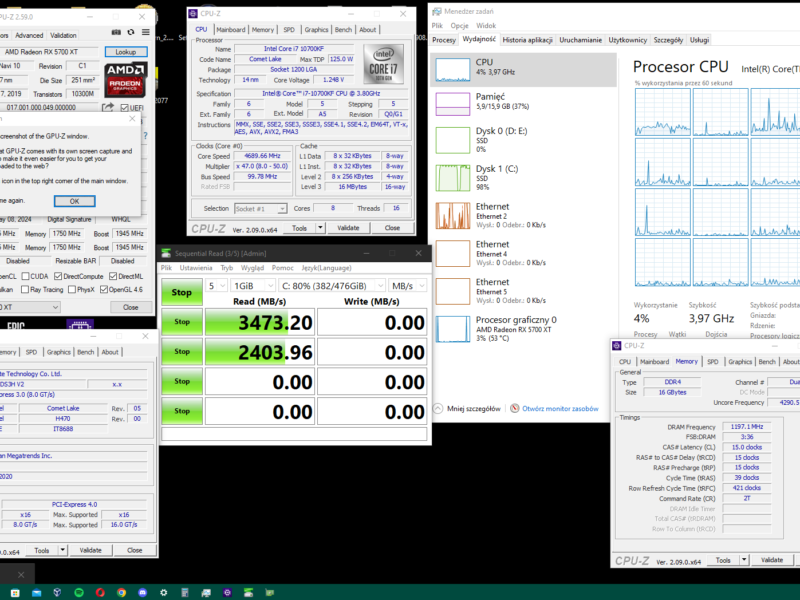
Task: Click resource monitor icon beside Otwórz monitor zasobów
Action: click(x=515, y=408)
